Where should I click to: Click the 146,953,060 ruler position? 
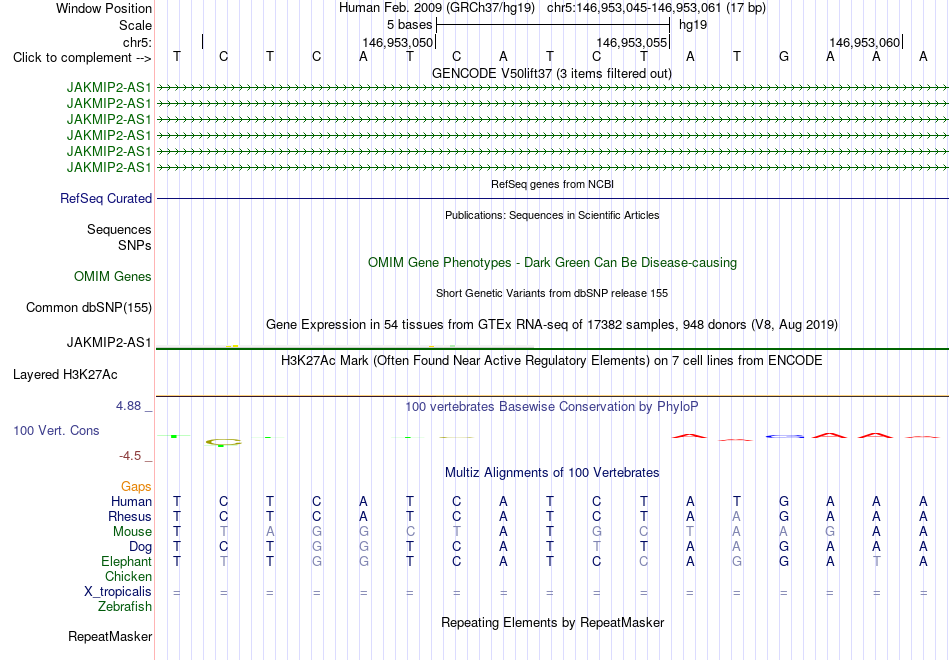click(x=865, y=43)
